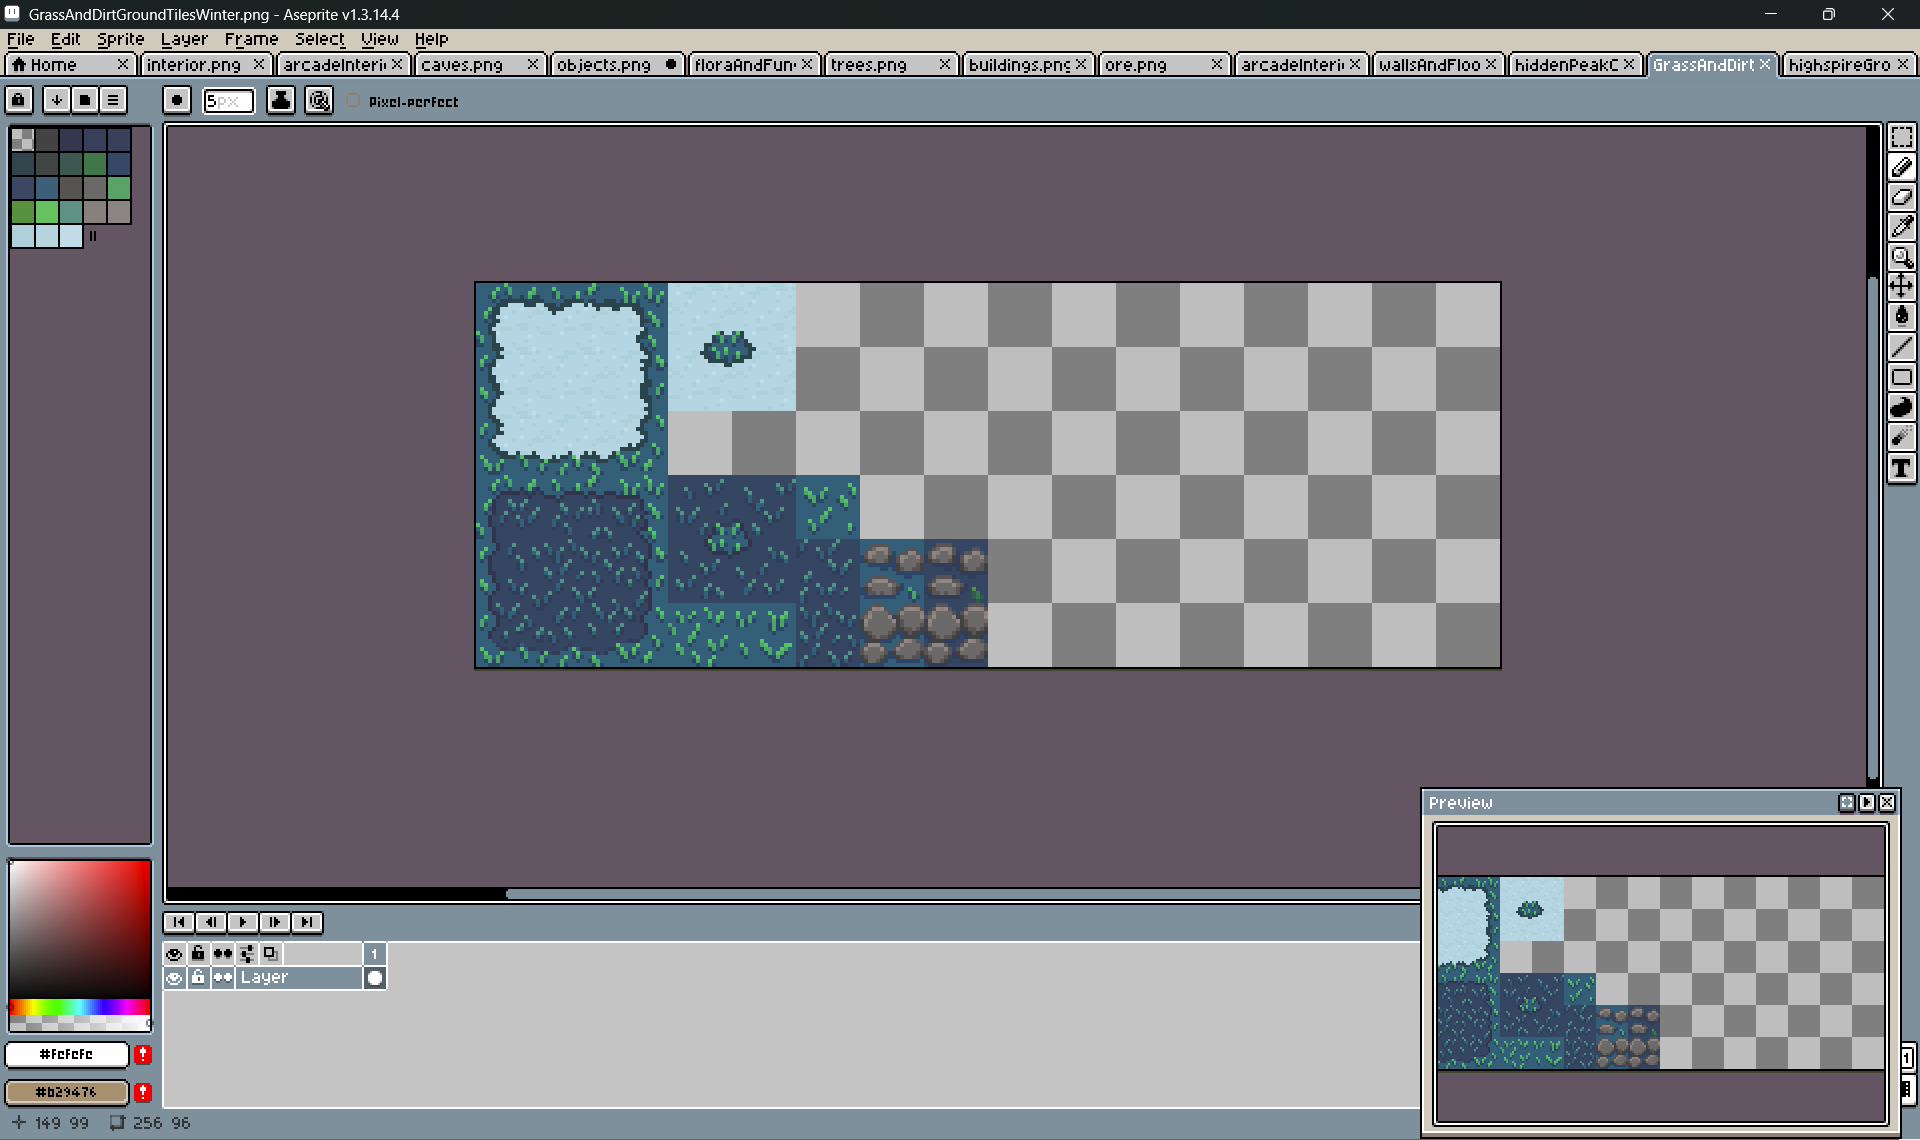Open the Sprite menu
Screen dimensions: 1920x1140
click(x=120, y=39)
